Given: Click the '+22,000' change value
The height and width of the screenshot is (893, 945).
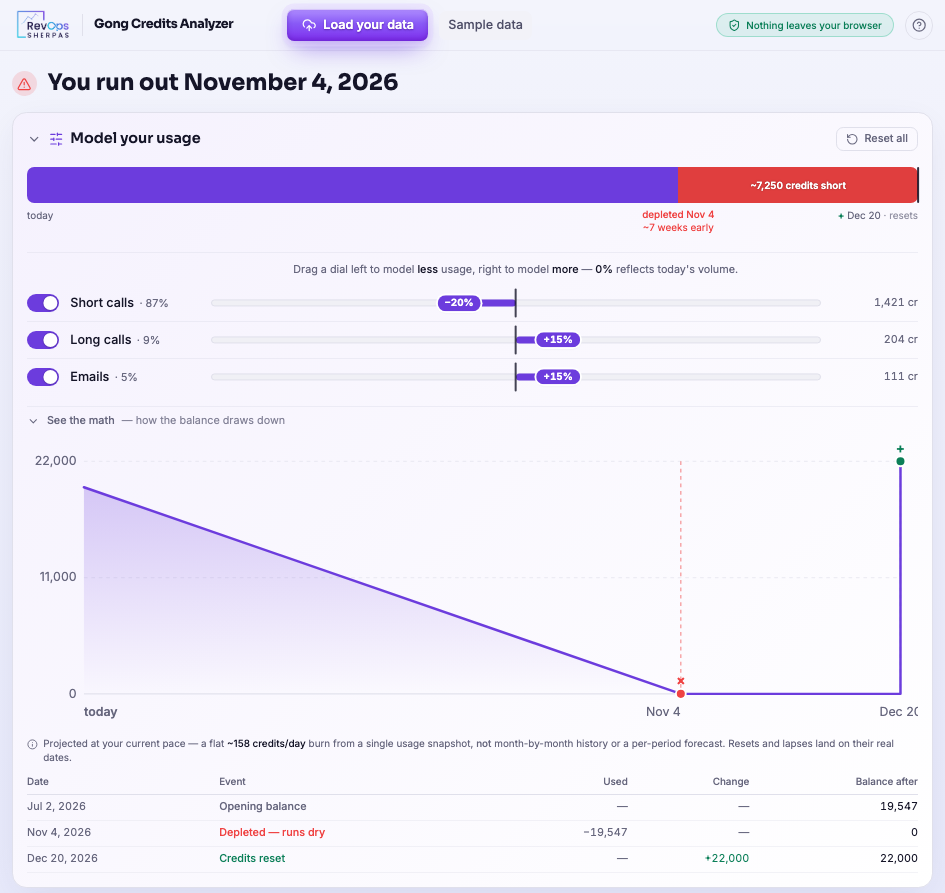Looking at the screenshot, I should 727,858.
